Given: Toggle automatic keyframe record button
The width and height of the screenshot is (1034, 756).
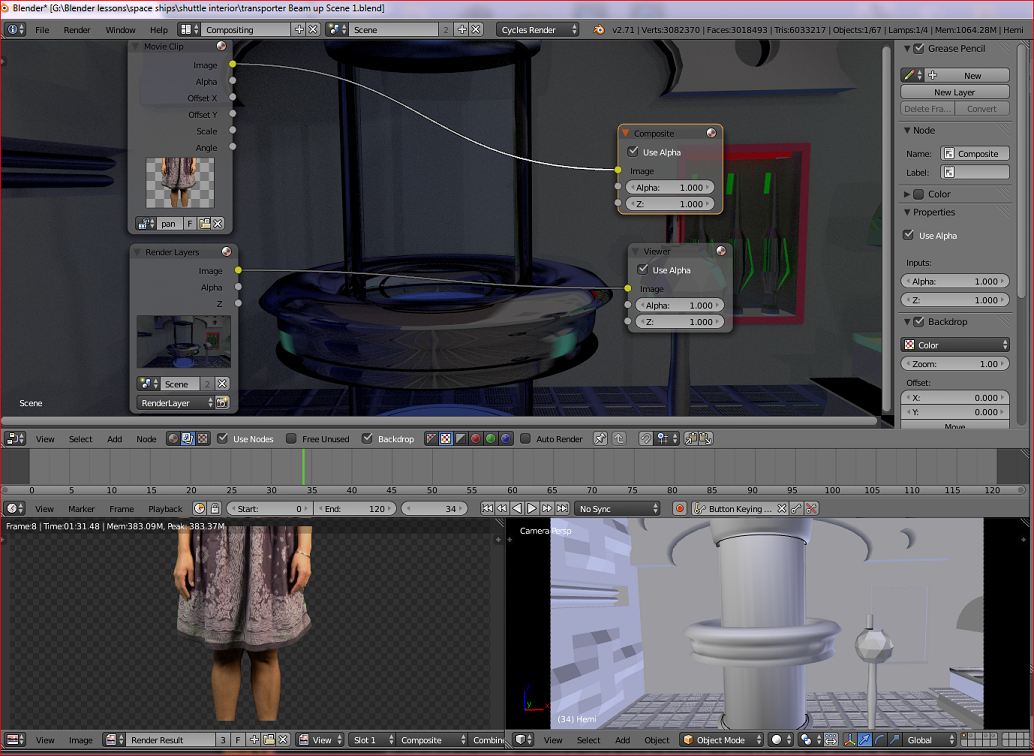Looking at the screenshot, I should pyautogui.click(x=680, y=509).
